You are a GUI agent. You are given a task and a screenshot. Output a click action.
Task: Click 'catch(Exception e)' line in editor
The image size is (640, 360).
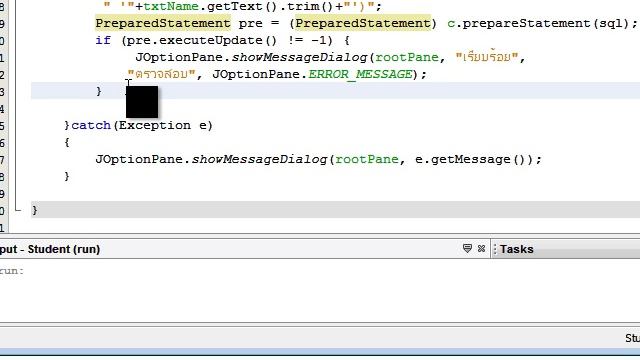[139, 125]
